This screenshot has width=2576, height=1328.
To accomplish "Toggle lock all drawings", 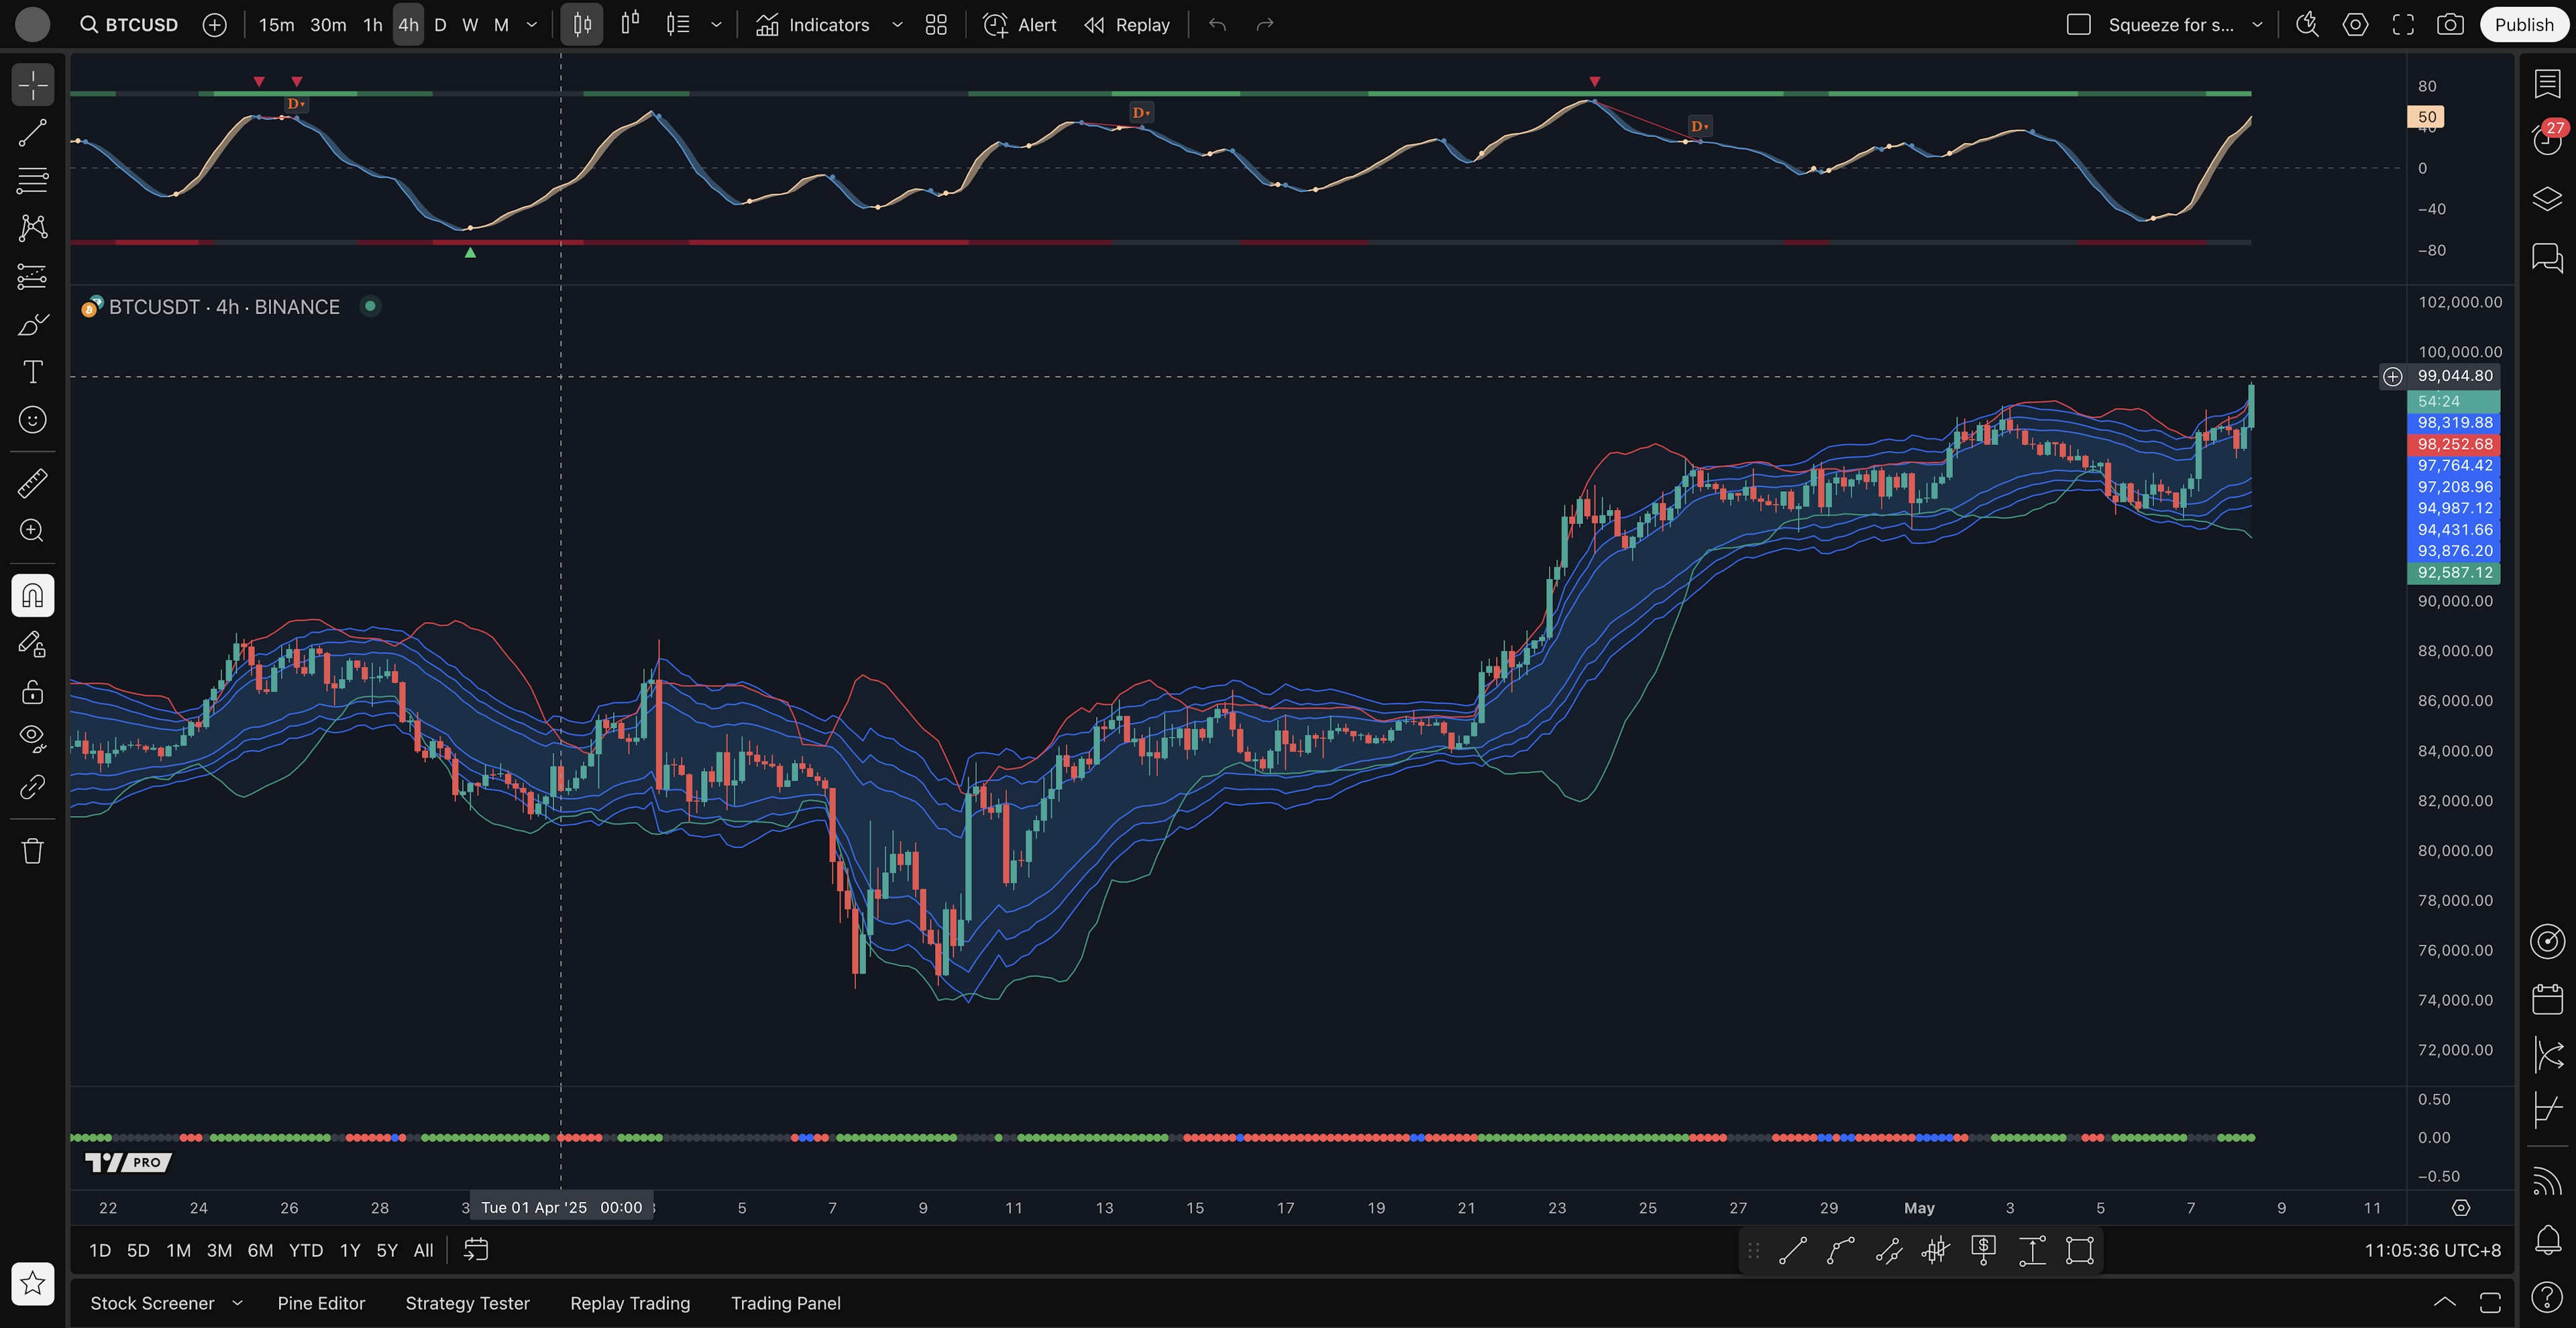I will tap(33, 692).
